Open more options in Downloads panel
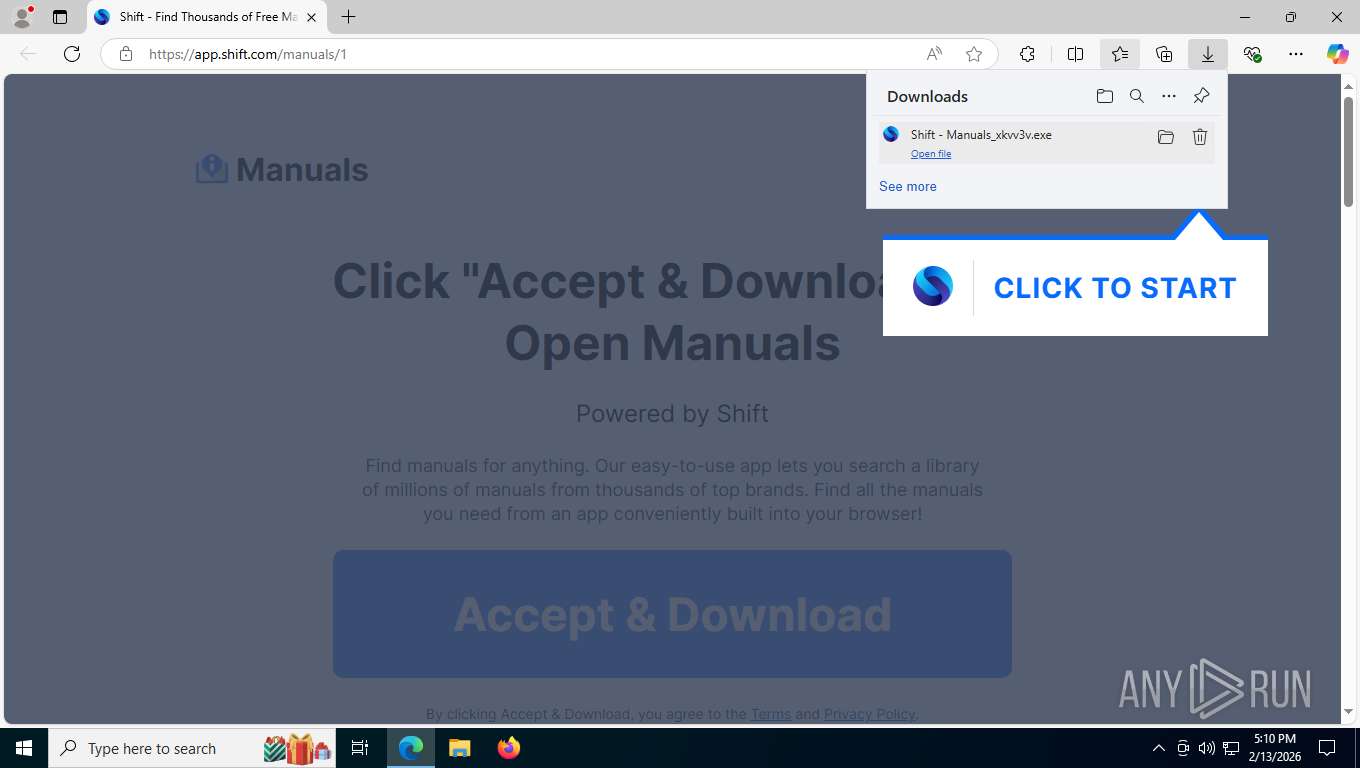1360x768 pixels. click(1169, 96)
